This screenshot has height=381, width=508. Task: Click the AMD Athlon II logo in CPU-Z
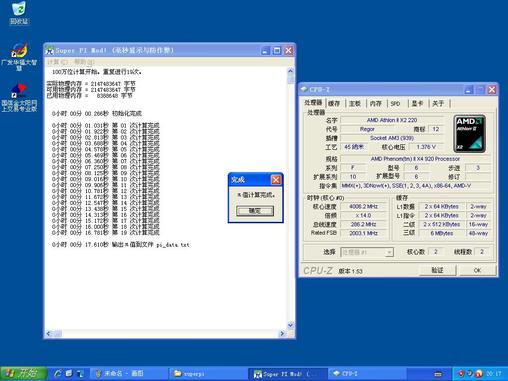coord(469,134)
